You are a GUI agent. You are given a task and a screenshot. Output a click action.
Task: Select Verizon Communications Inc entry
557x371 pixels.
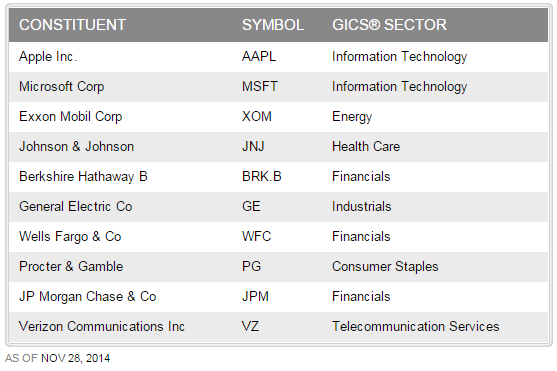pos(102,327)
